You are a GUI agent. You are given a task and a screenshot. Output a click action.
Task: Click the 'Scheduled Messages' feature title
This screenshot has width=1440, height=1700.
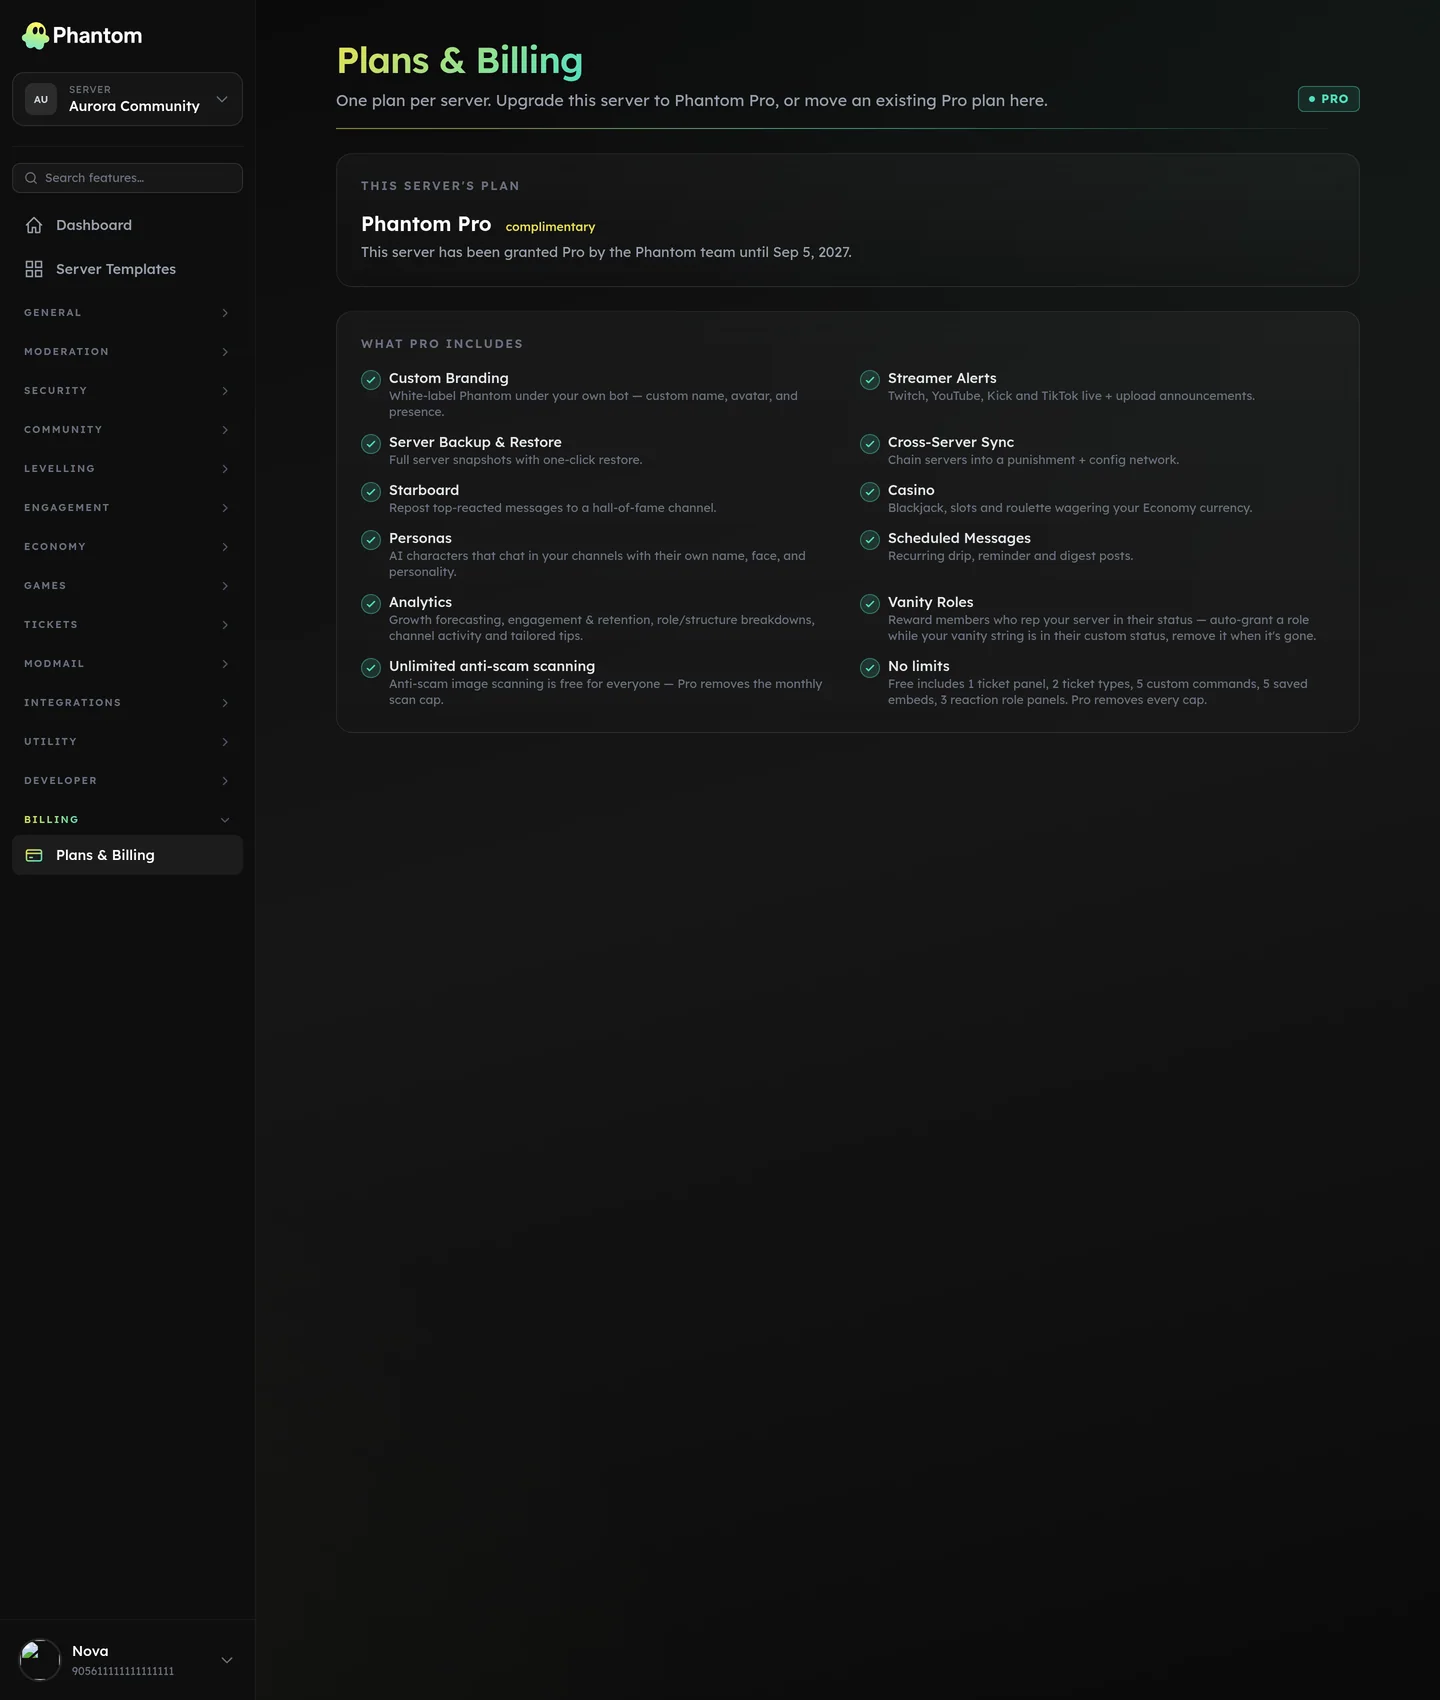tap(959, 538)
